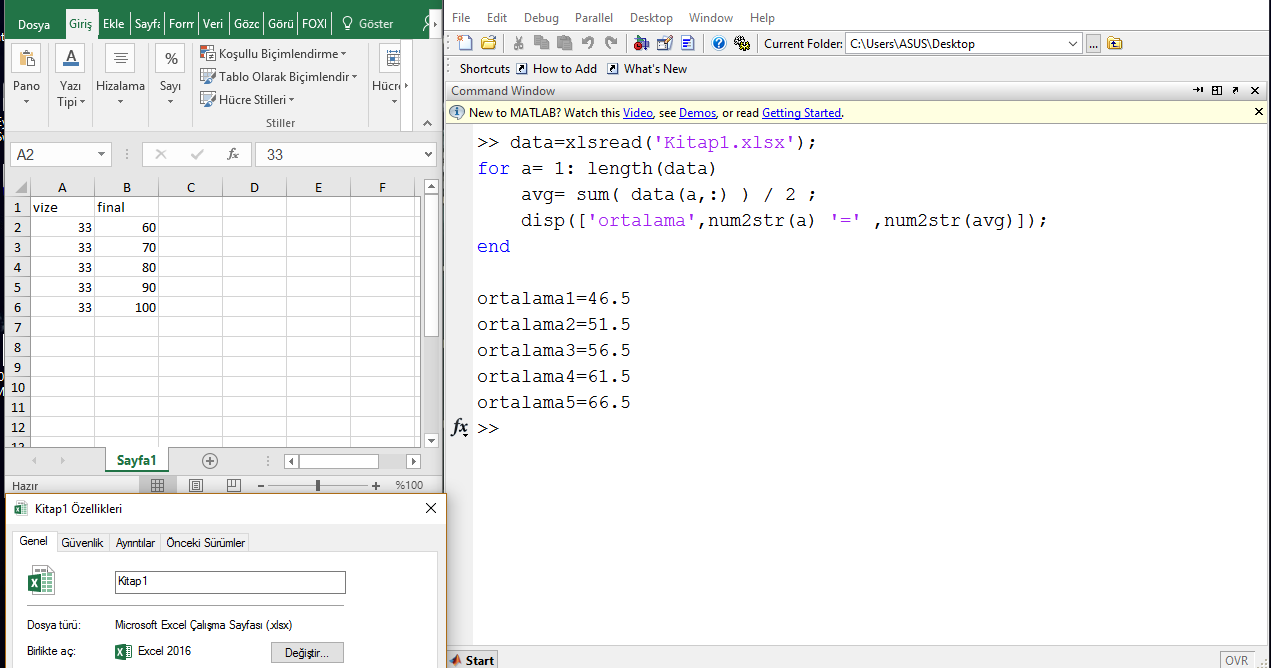The image size is (1271, 668).
Task: Open the MATLAB Parallel menu
Action: click(x=594, y=18)
